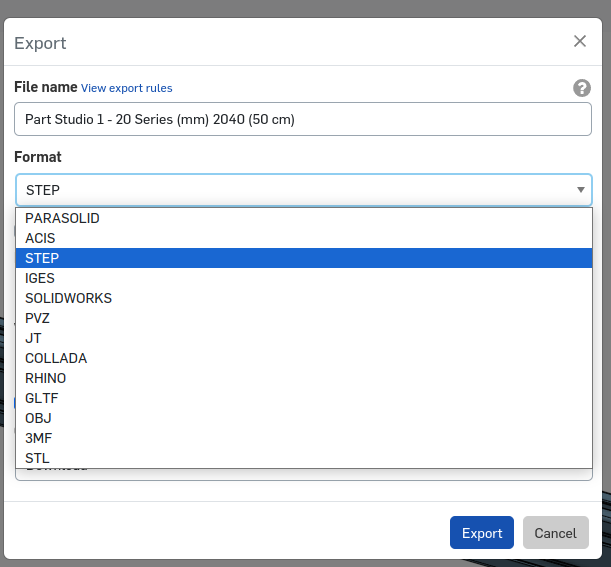The width and height of the screenshot is (611, 567).
Task: Choose the 3MF format option
Action: pos(304,438)
